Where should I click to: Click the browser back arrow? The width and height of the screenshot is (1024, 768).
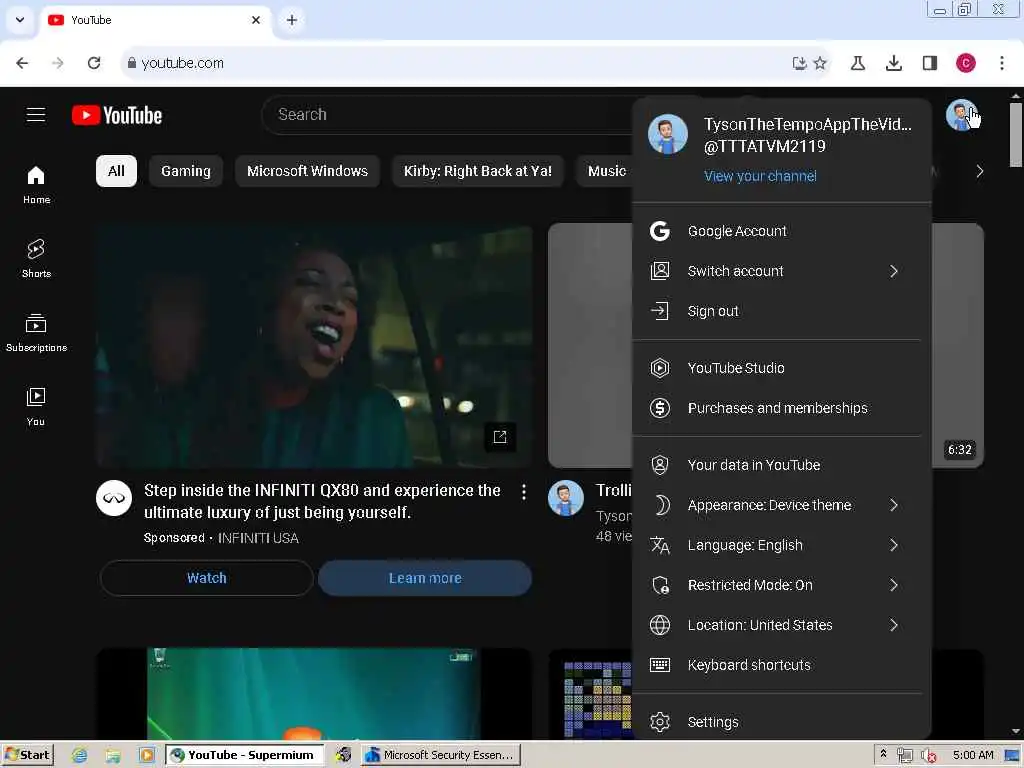click(x=22, y=63)
